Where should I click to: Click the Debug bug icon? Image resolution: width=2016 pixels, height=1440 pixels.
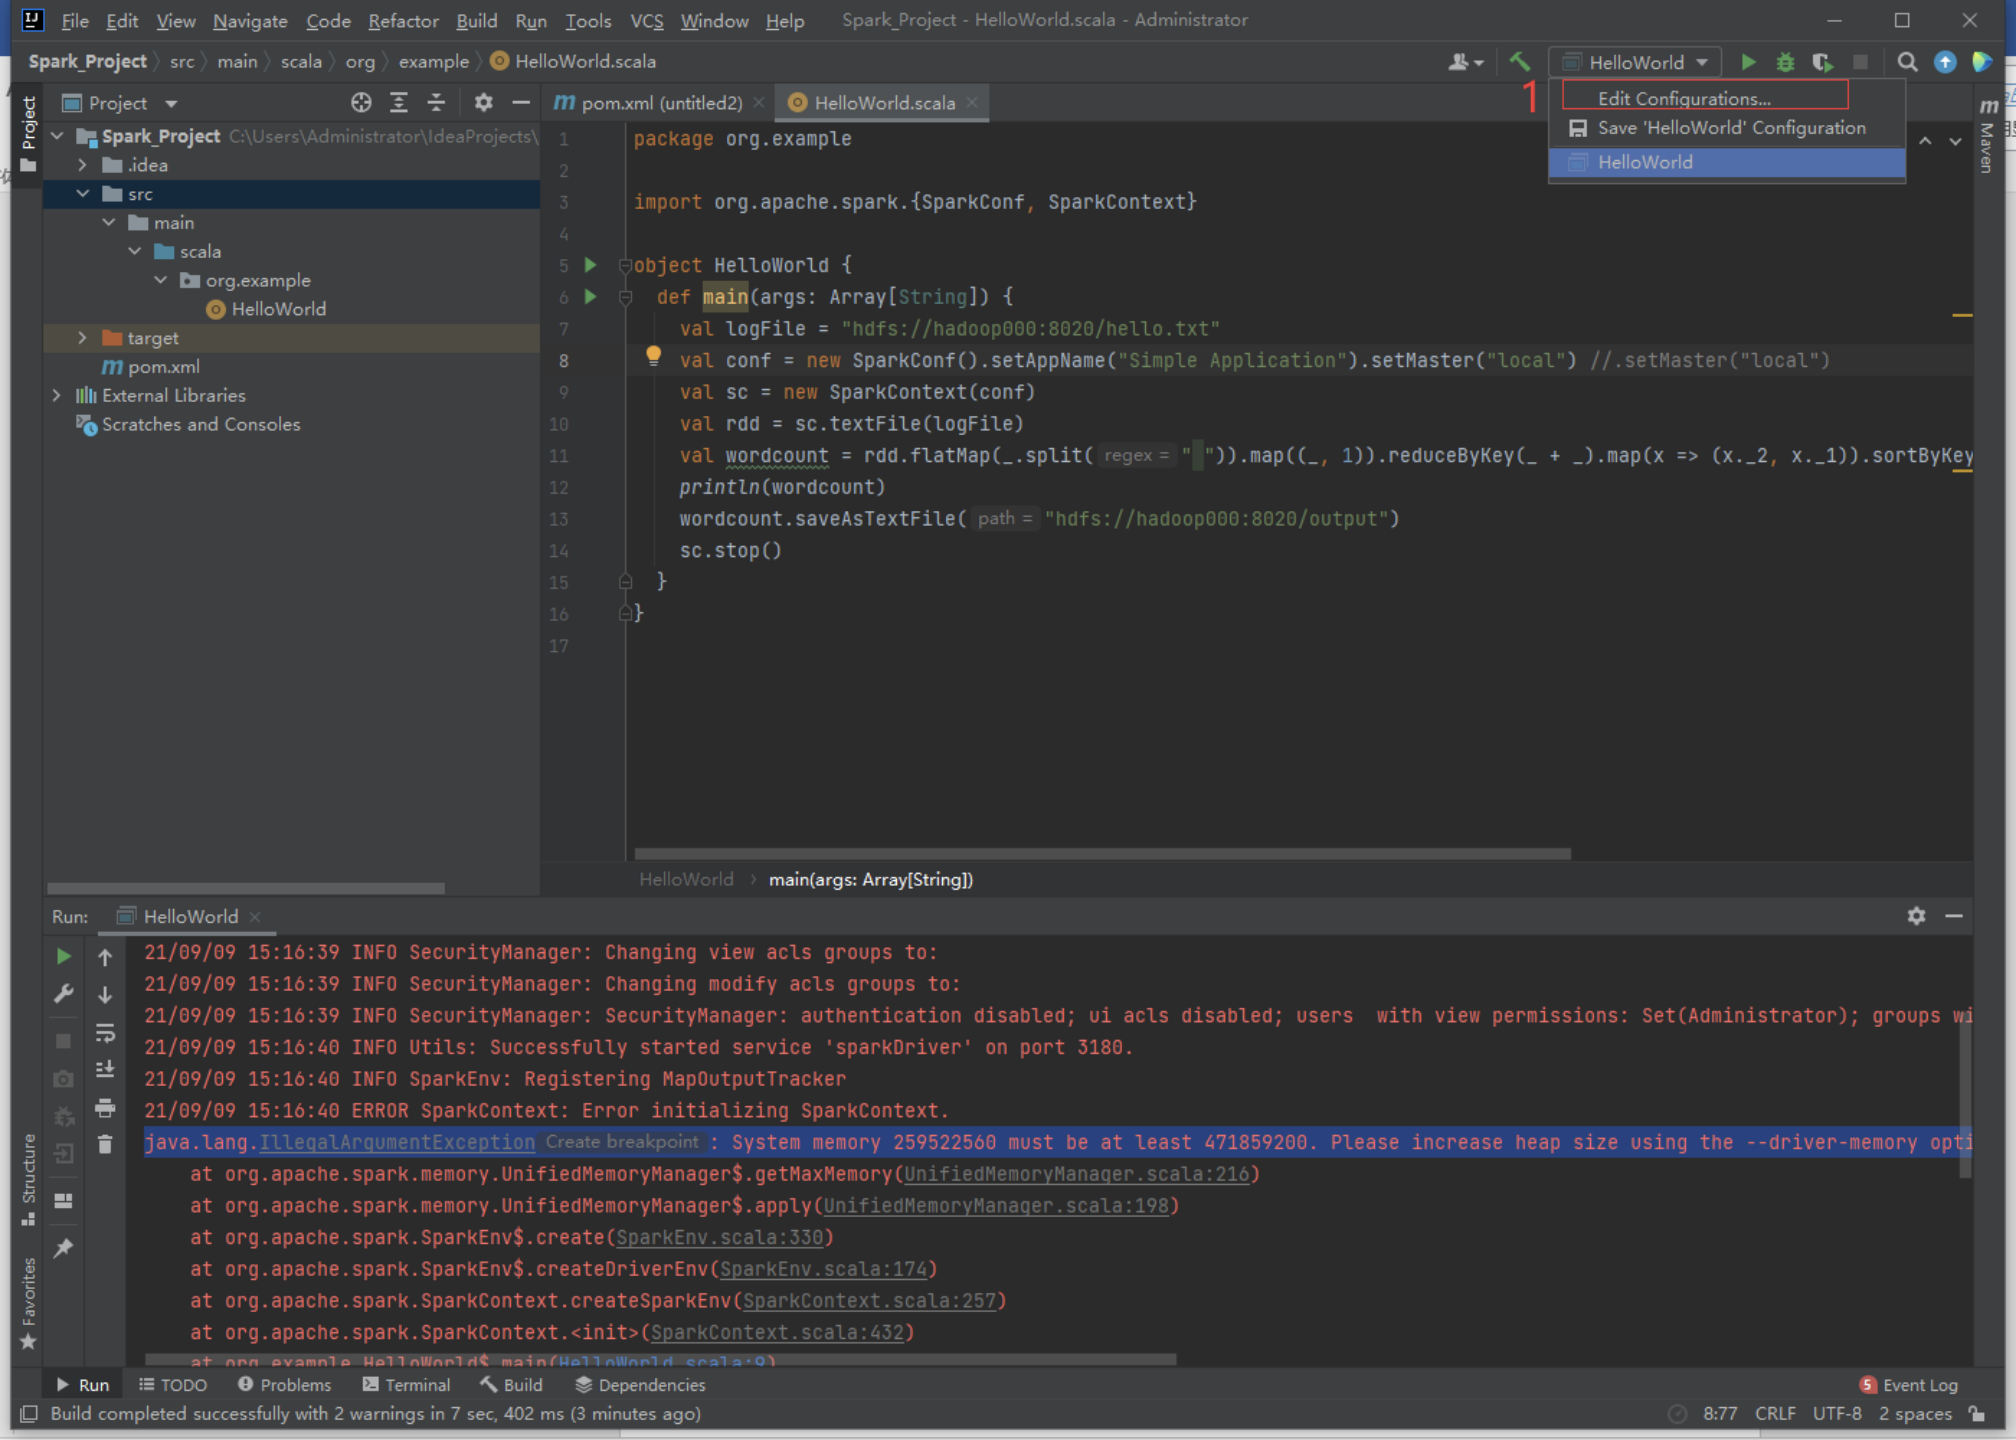click(x=1785, y=62)
